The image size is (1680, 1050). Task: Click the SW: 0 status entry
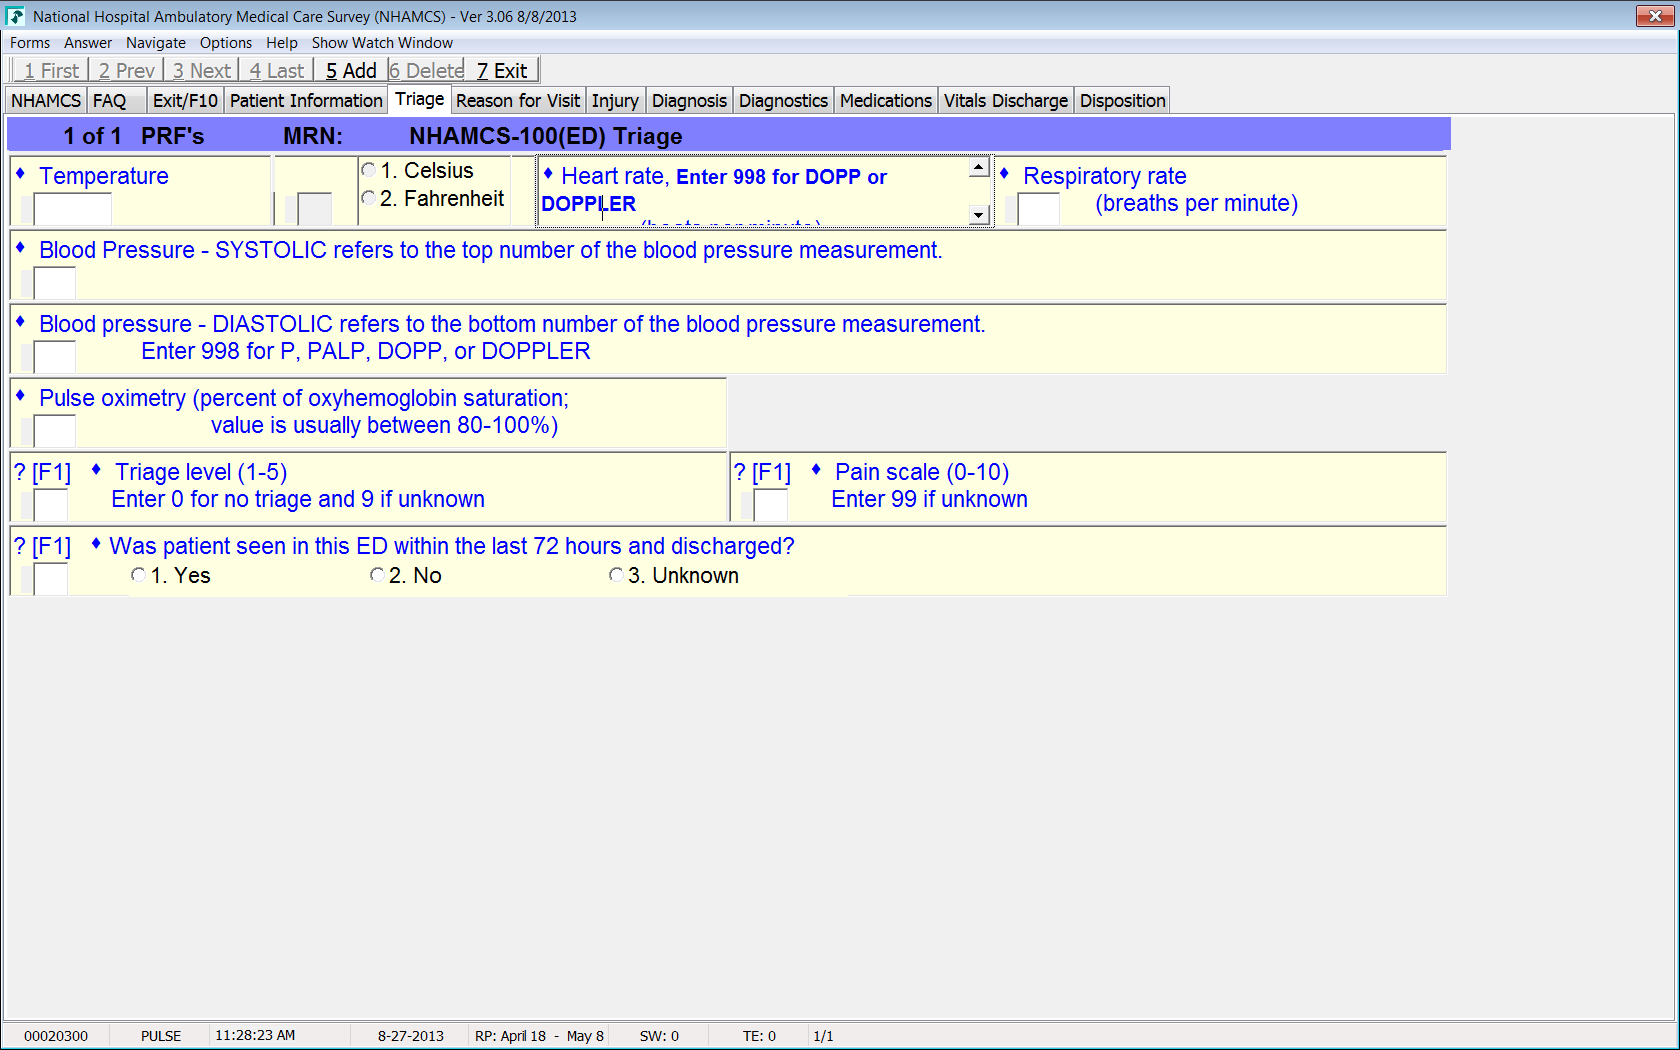click(659, 1036)
